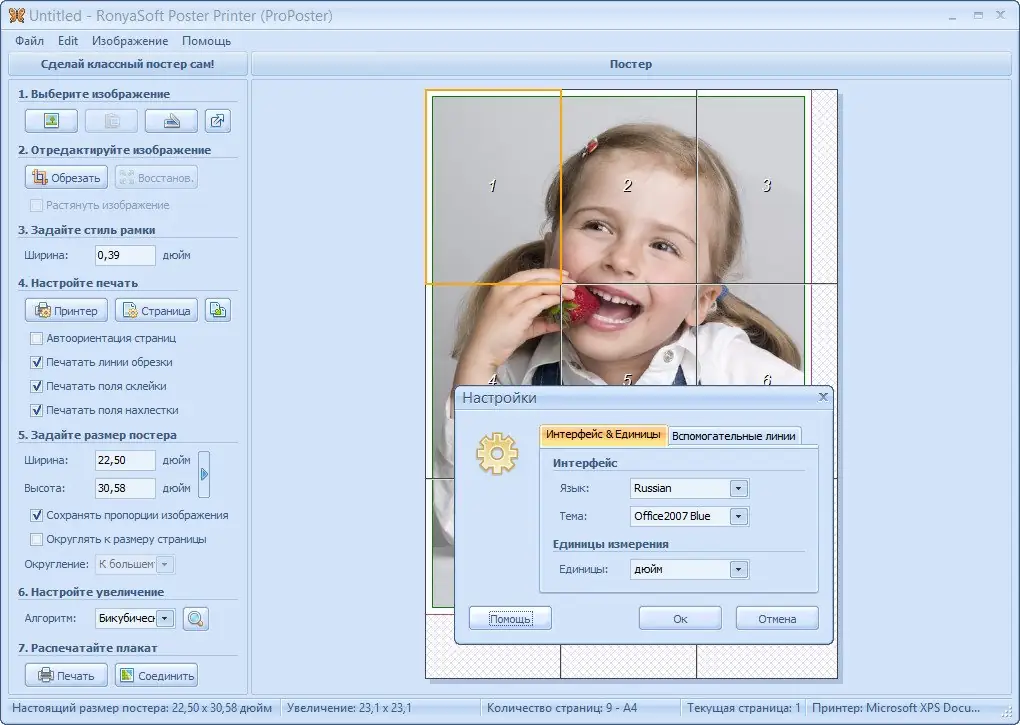
Task: Click heading 6. Настройте увеличение
Action: [x=91, y=592]
